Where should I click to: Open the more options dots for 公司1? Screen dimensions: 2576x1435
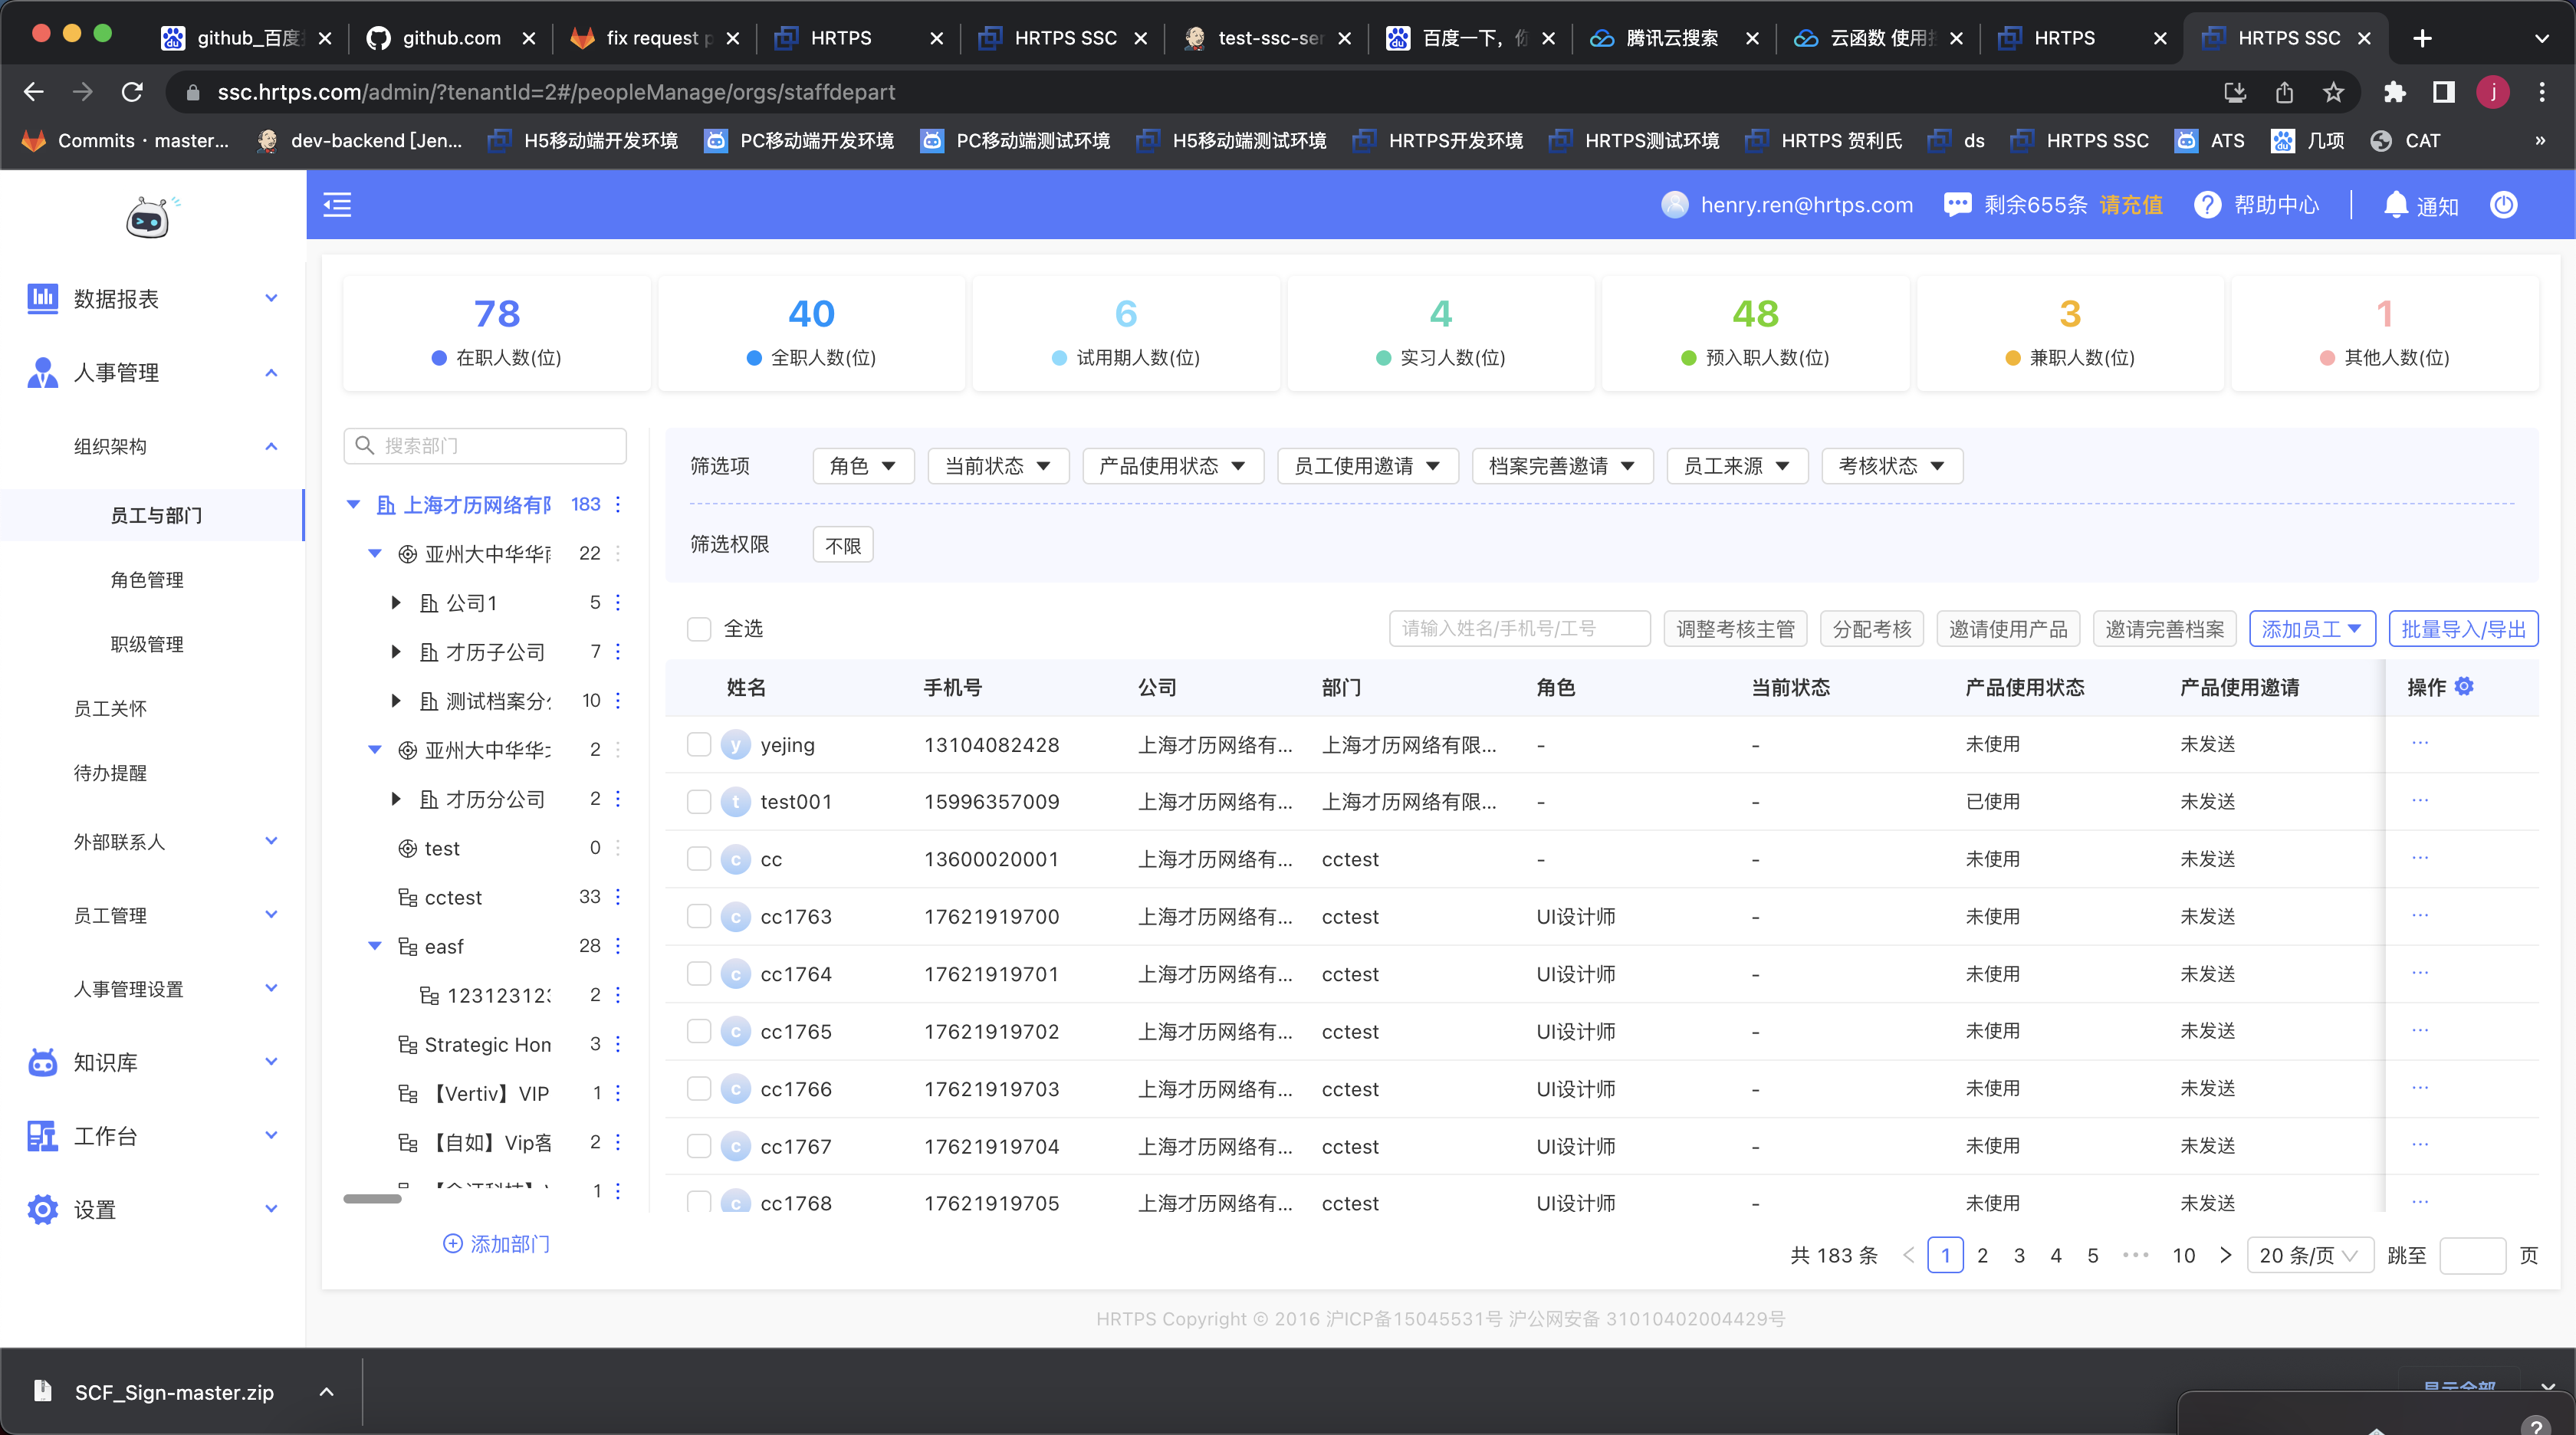click(x=618, y=602)
